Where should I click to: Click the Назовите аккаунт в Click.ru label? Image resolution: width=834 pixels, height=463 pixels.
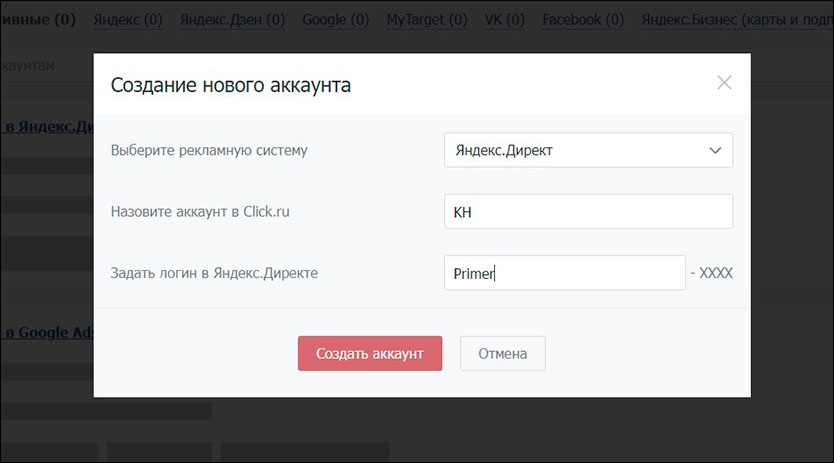[200, 212]
